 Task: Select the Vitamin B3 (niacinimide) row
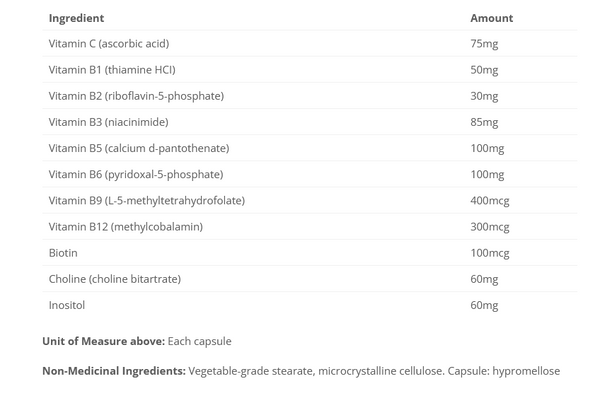tap(108, 122)
